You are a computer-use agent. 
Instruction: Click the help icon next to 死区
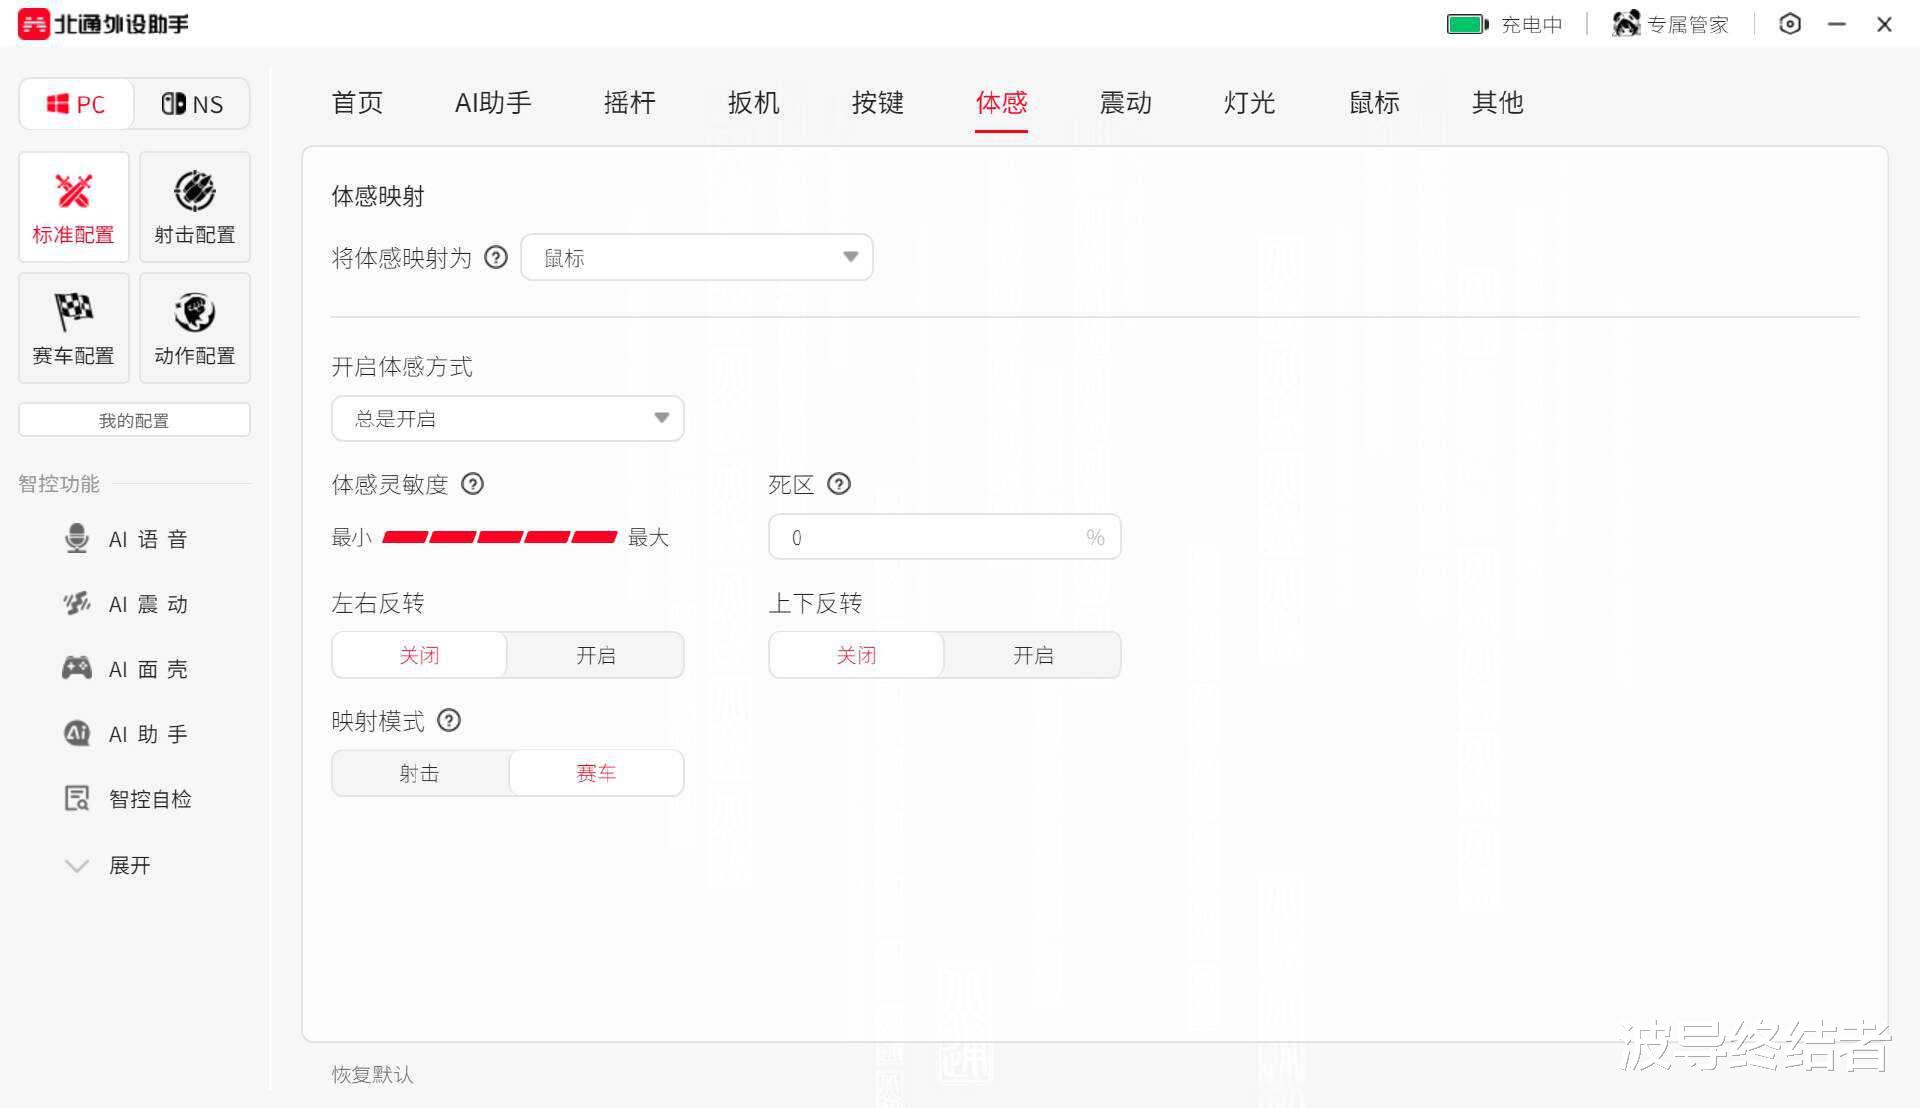839,484
